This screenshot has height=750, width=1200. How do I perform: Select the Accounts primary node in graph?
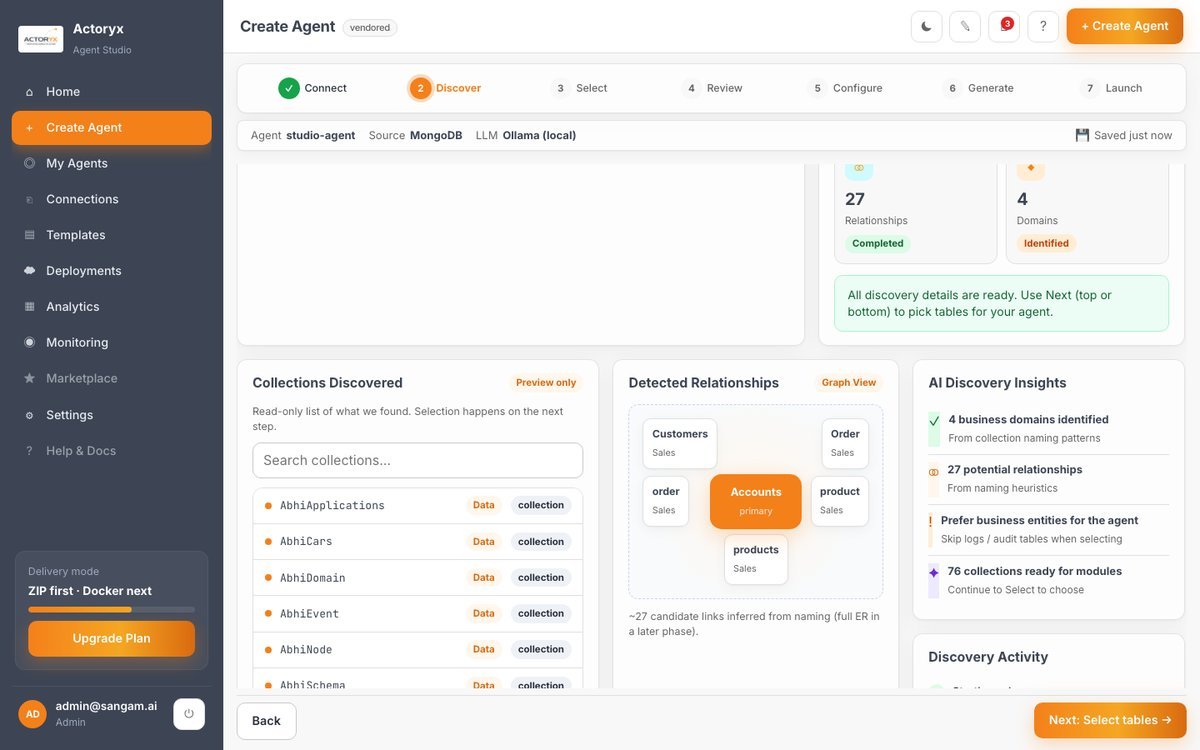tap(756, 501)
